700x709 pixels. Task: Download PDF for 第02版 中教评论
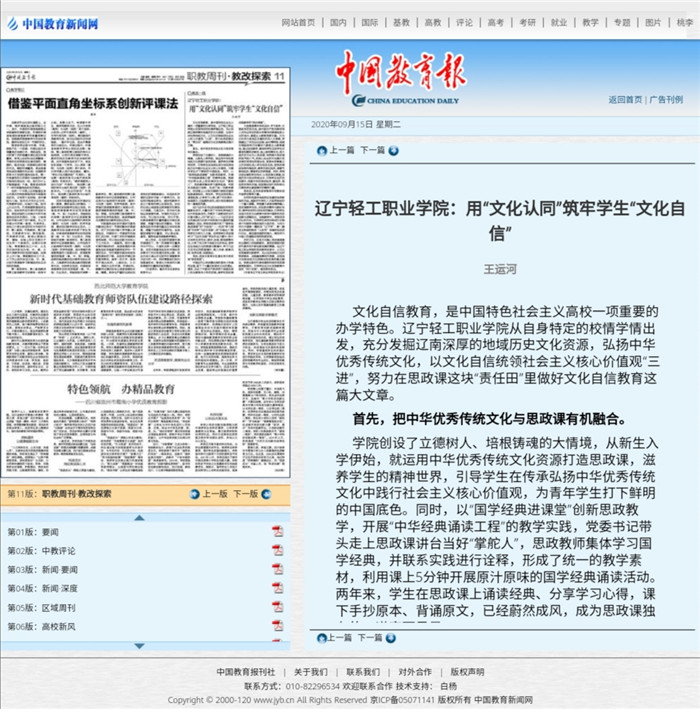tap(277, 550)
